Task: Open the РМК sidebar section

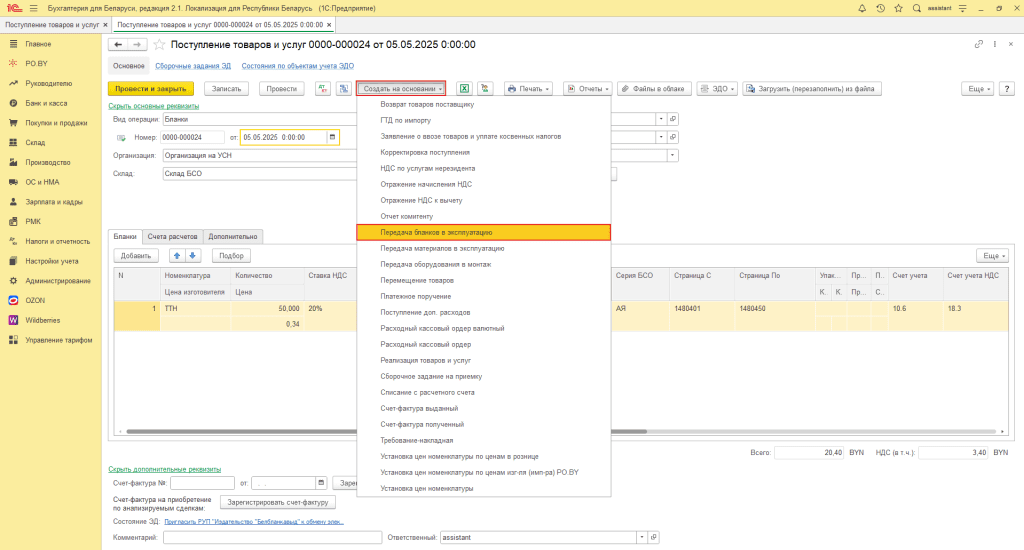Action: pyautogui.click(x=33, y=221)
